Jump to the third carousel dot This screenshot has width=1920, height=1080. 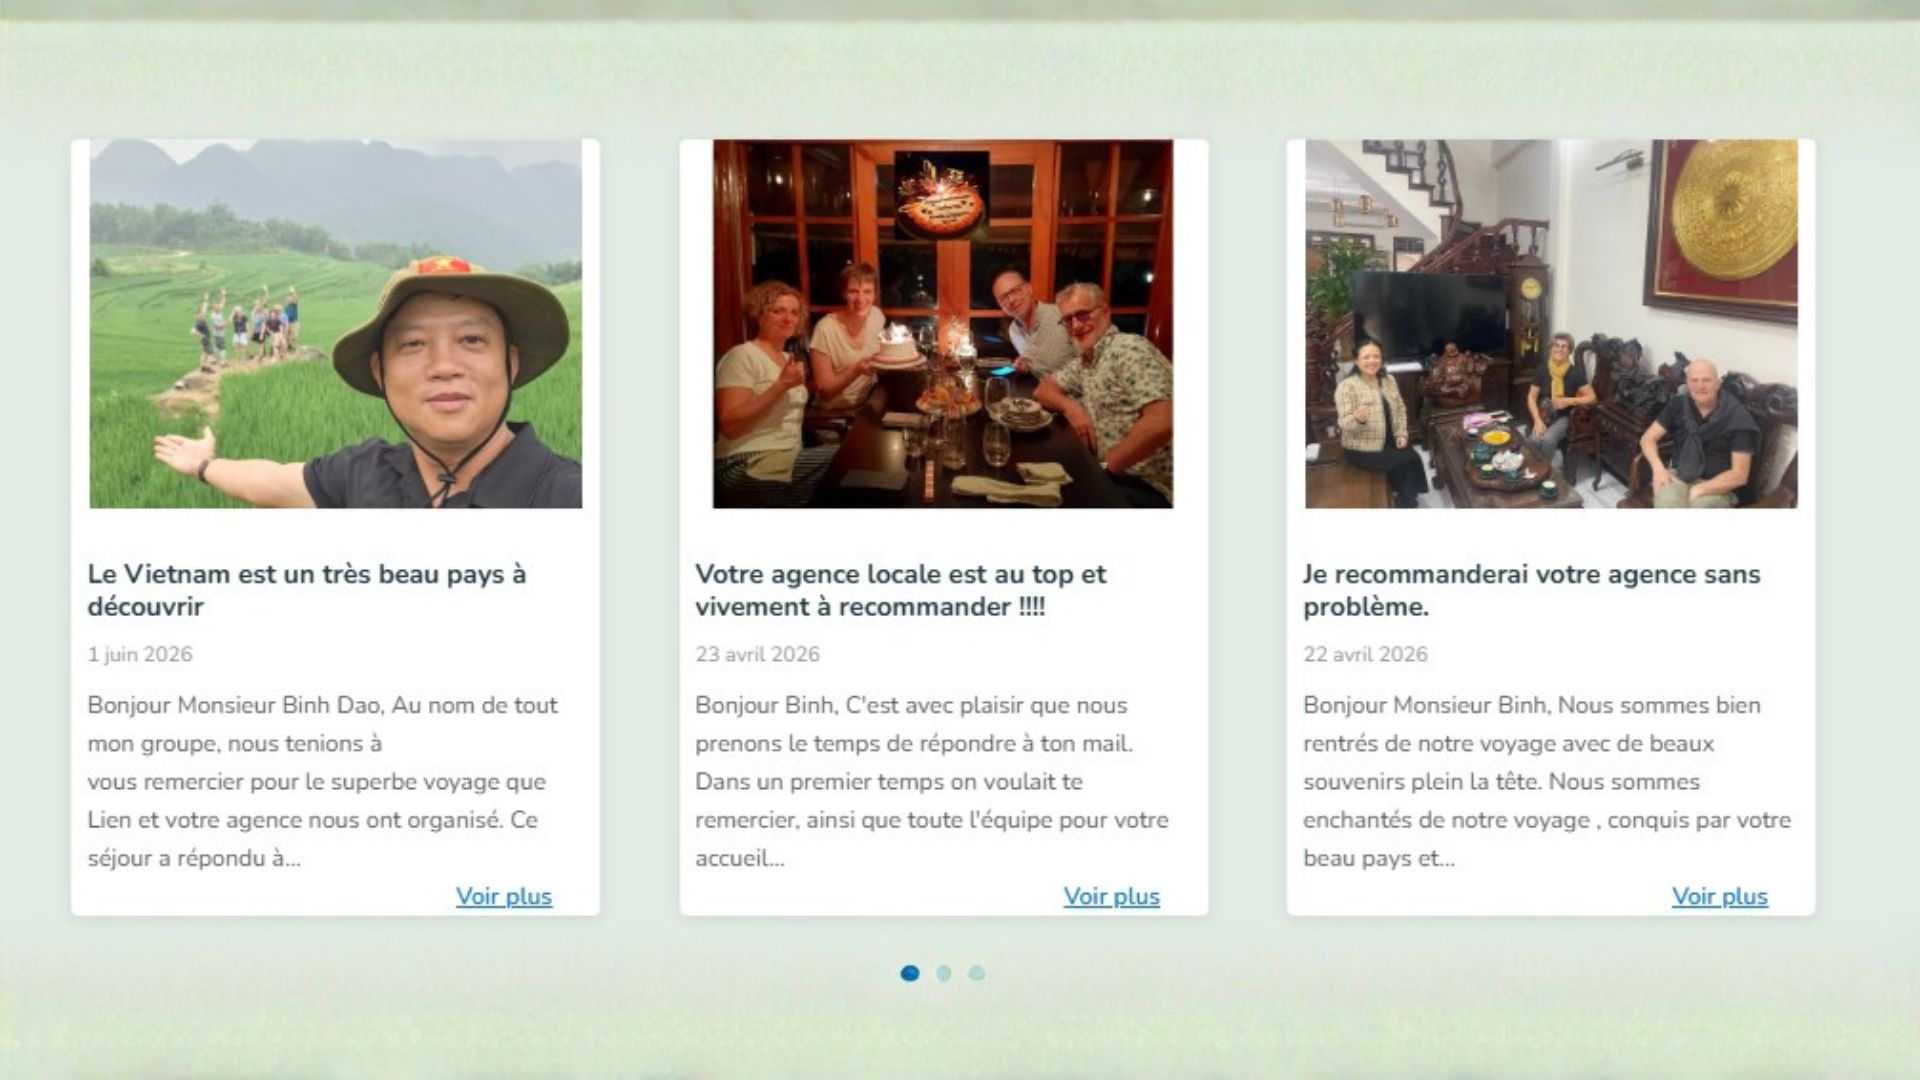coord(977,973)
